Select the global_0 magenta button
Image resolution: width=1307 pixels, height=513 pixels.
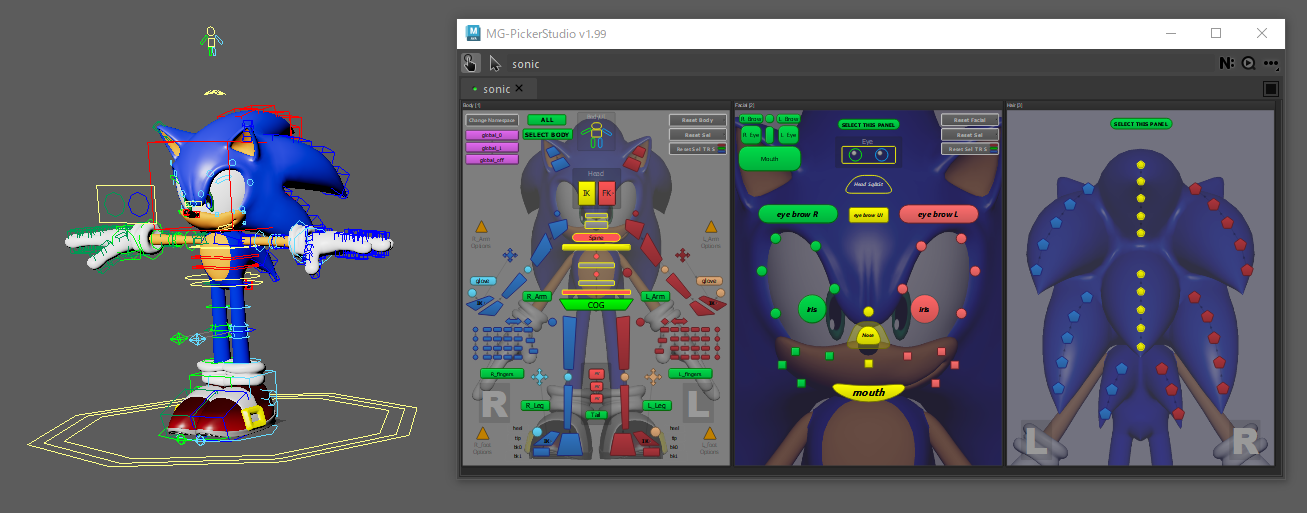(x=492, y=135)
